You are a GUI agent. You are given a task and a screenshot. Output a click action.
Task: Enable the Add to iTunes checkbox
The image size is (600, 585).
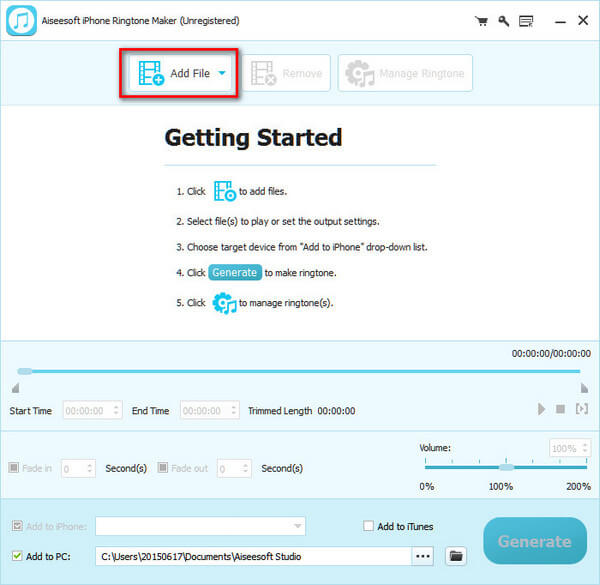pos(369,527)
